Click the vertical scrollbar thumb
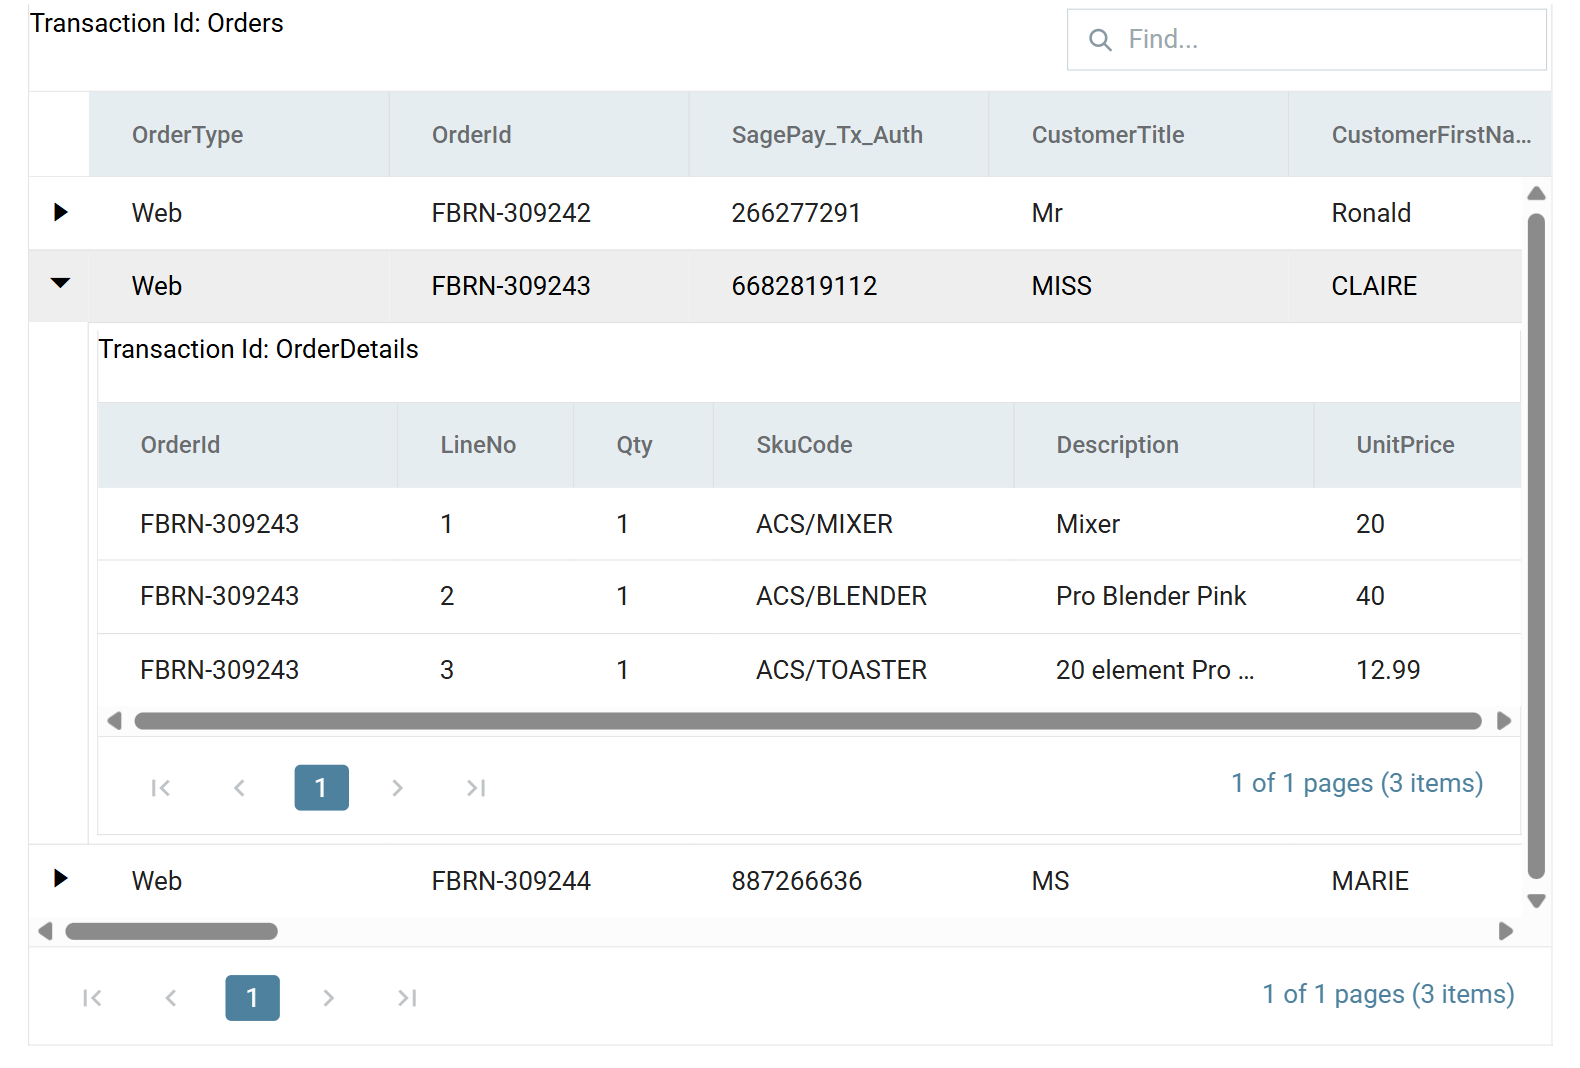1580x1068 pixels. coord(1537,546)
